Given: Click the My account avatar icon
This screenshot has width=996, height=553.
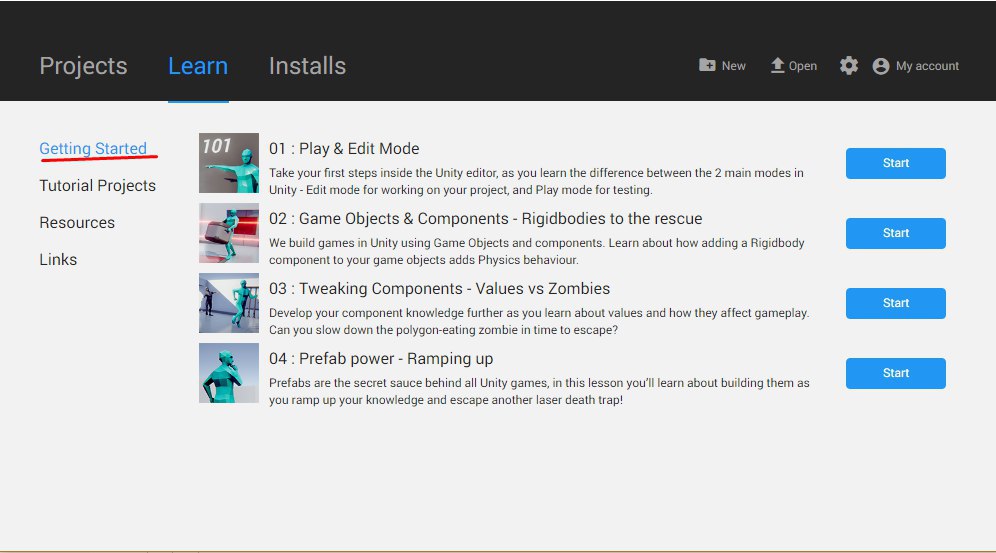Looking at the screenshot, I should [881, 66].
